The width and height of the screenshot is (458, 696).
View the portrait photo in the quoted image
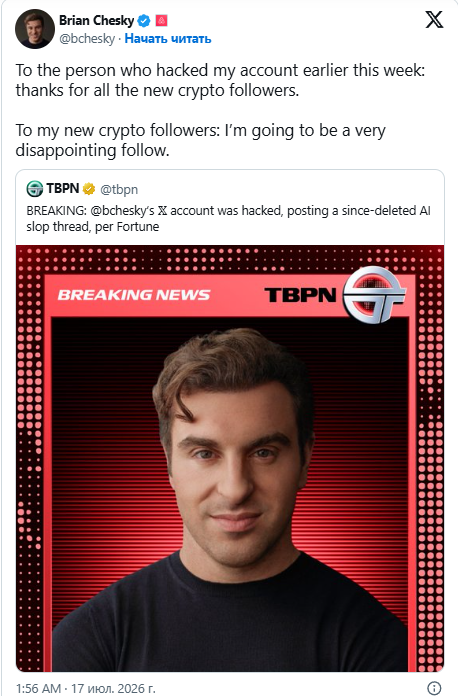click(230, 494)
